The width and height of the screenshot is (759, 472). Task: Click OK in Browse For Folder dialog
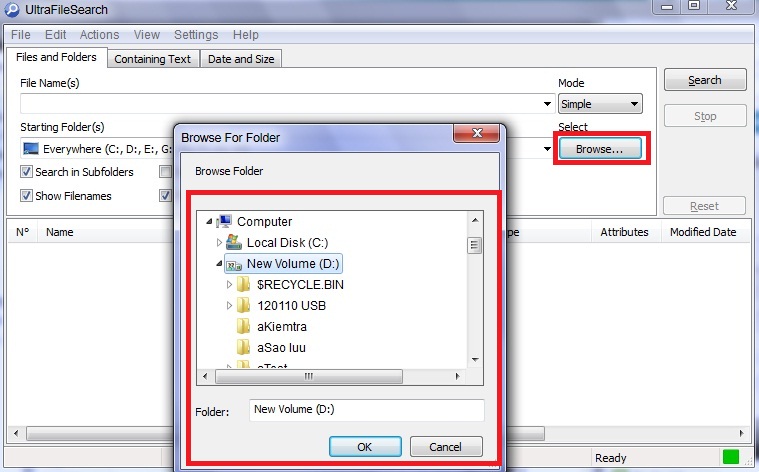coord(365,446)
